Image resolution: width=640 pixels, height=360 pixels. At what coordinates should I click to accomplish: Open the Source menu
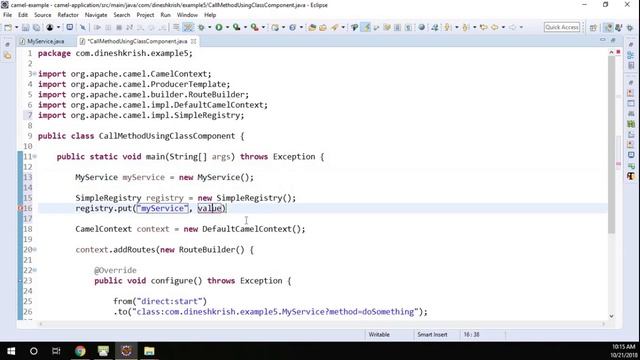pyautogui.click(x=42, y=15)
